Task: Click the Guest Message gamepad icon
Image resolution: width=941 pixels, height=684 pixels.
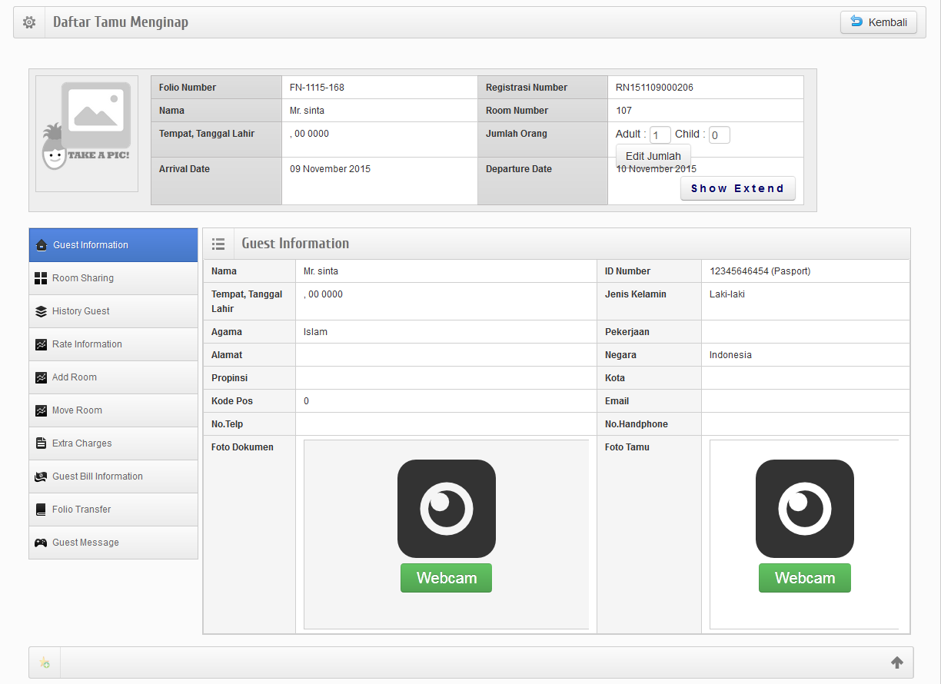Action: click(x=41, y=543)
